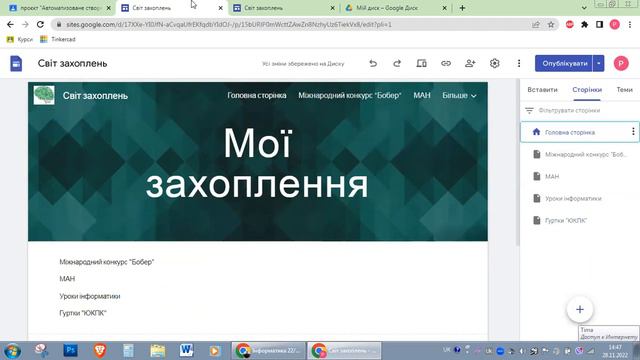Screen dimensions: 640x360
Task: Open the Tinkercad bookmark
Action: (58, 39)
